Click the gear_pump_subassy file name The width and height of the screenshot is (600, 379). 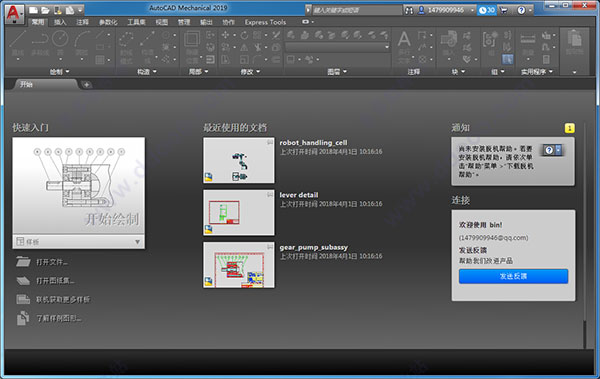313,247
